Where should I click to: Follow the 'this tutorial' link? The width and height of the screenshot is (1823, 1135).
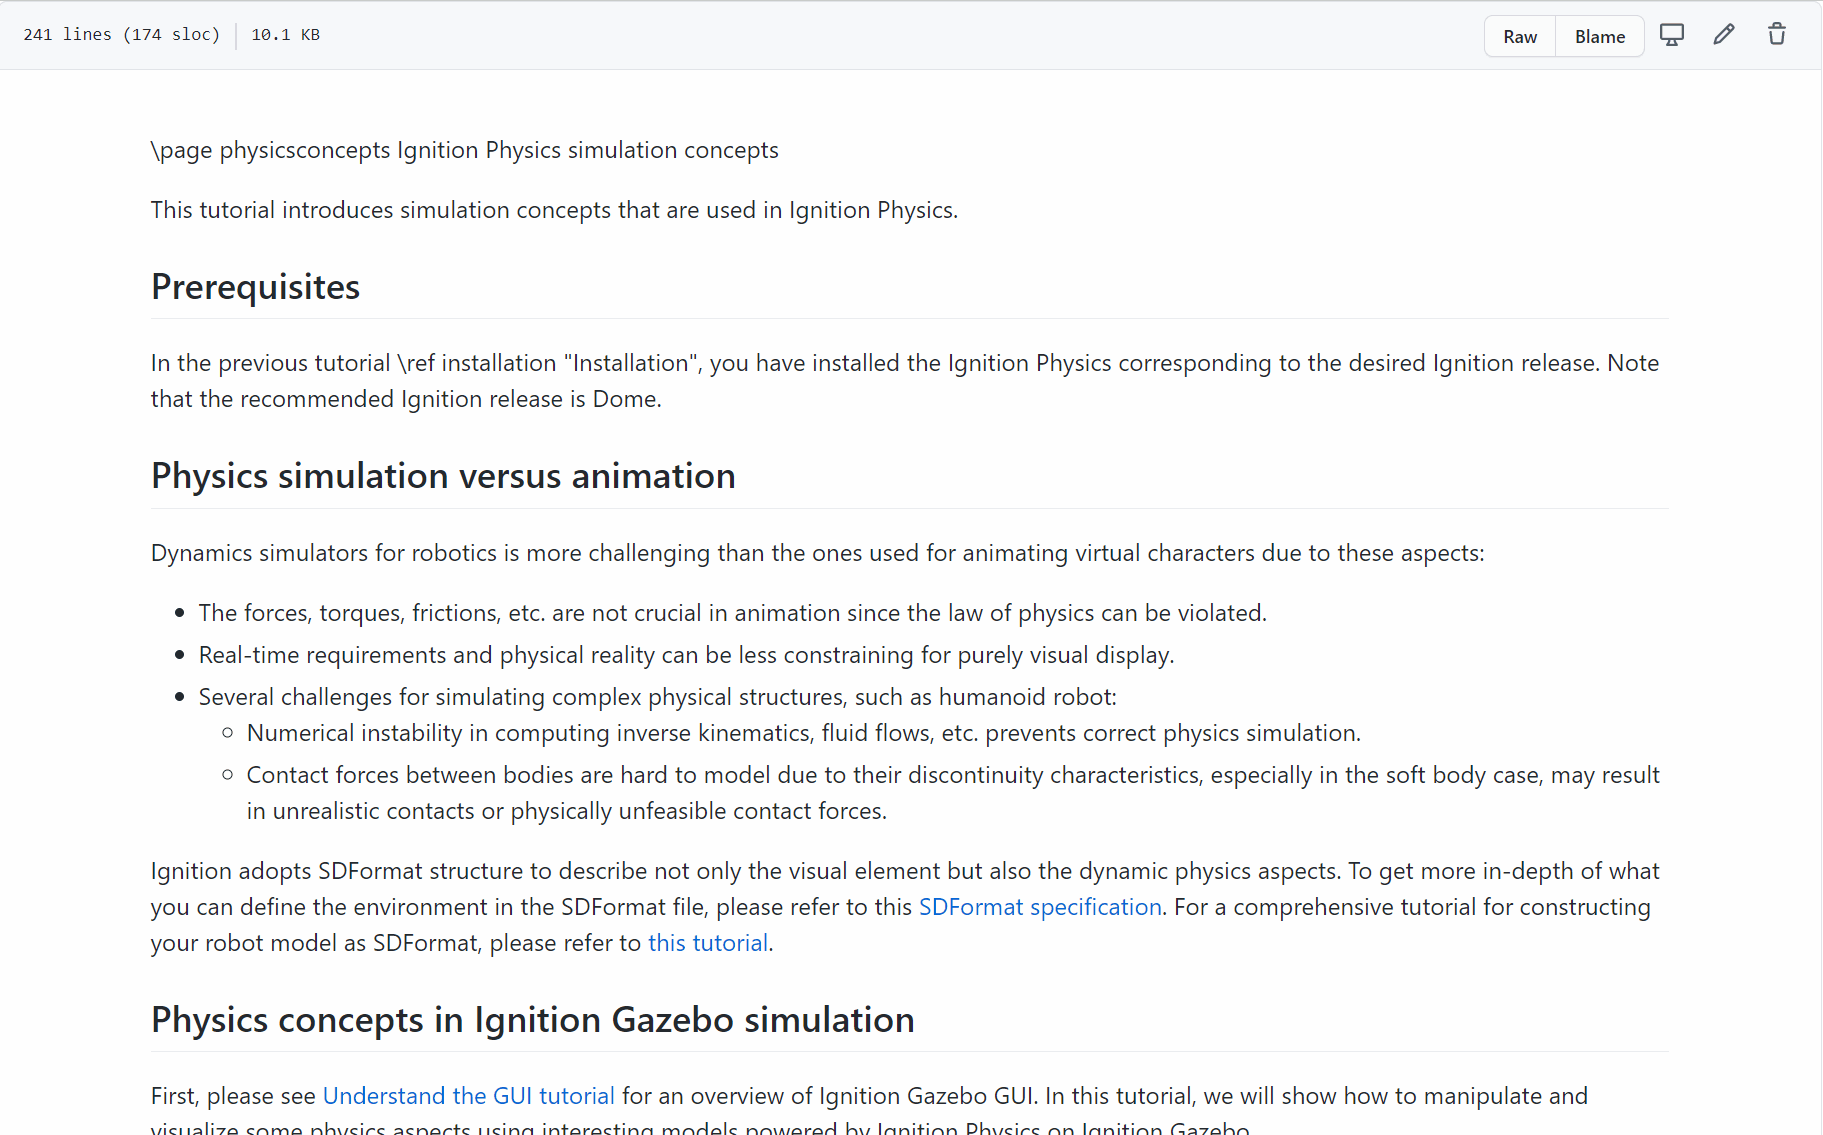[708, 943]
